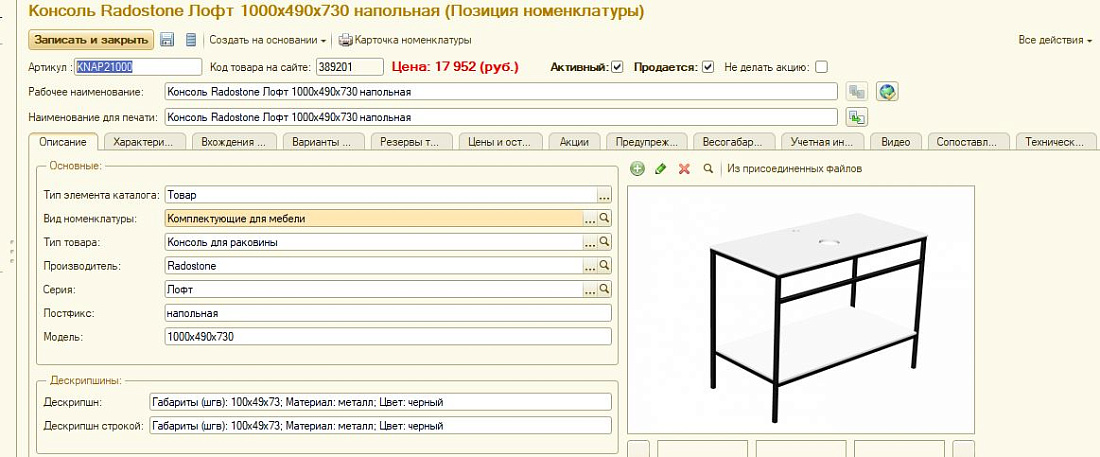Image resolution: width=1100 pixels, height=457 pixels.
Task: Click the printer icon for Карточка номенклатуры
Action: point(345,40)
